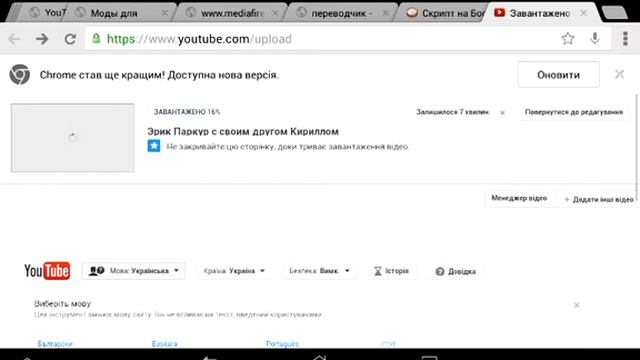Close the переводчик tab
The height and width of the screenshot is (360, 640).
coord(385,13)
